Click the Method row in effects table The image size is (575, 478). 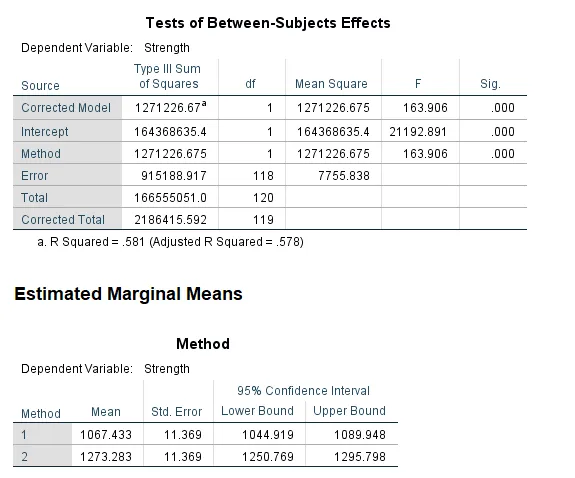270,154
